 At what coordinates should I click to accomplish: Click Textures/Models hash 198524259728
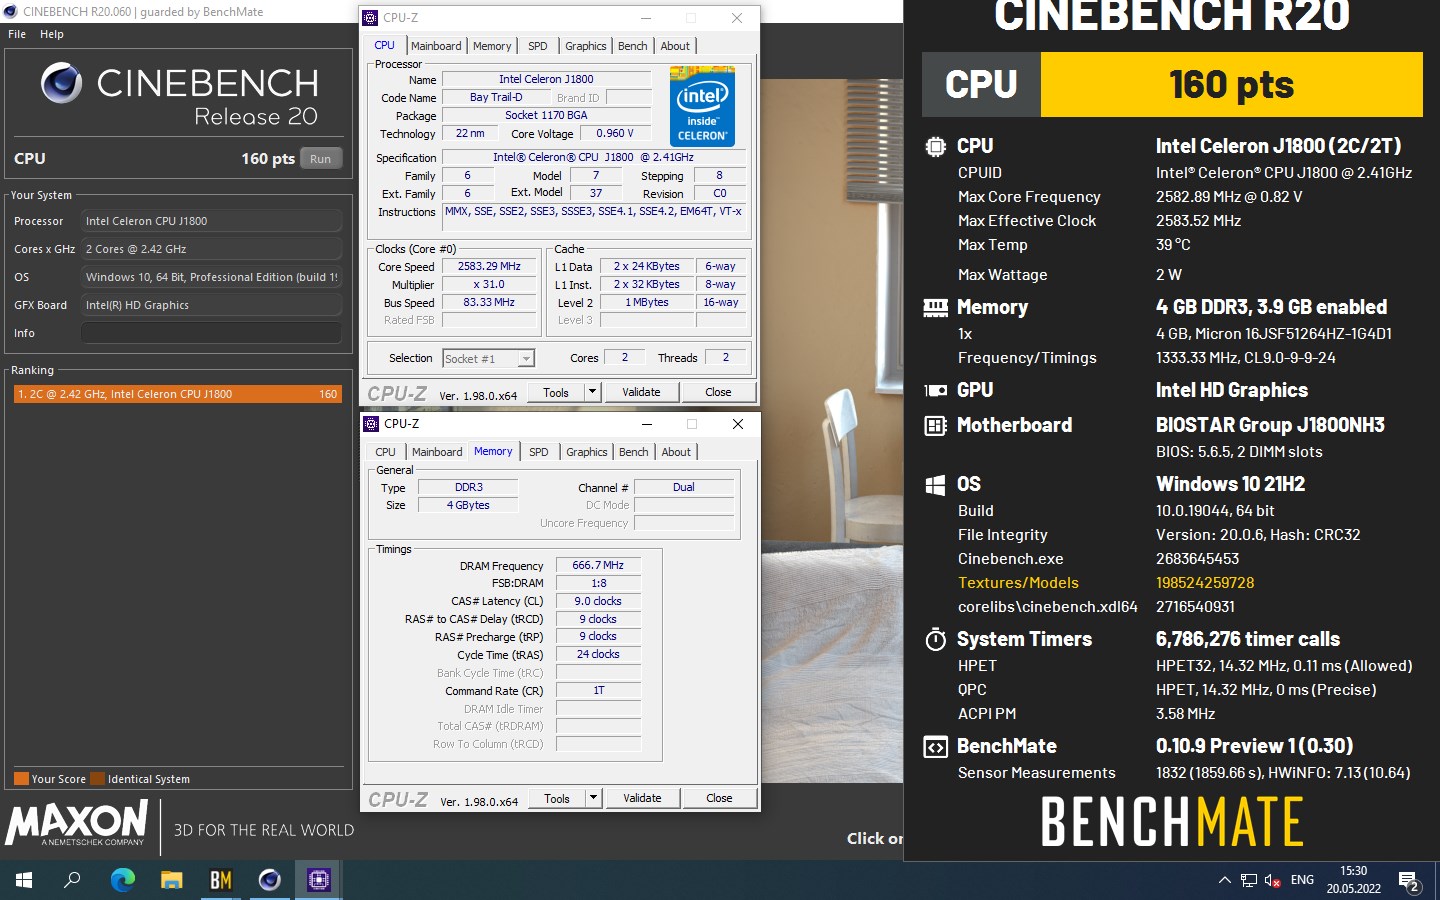coord(1205,583)
